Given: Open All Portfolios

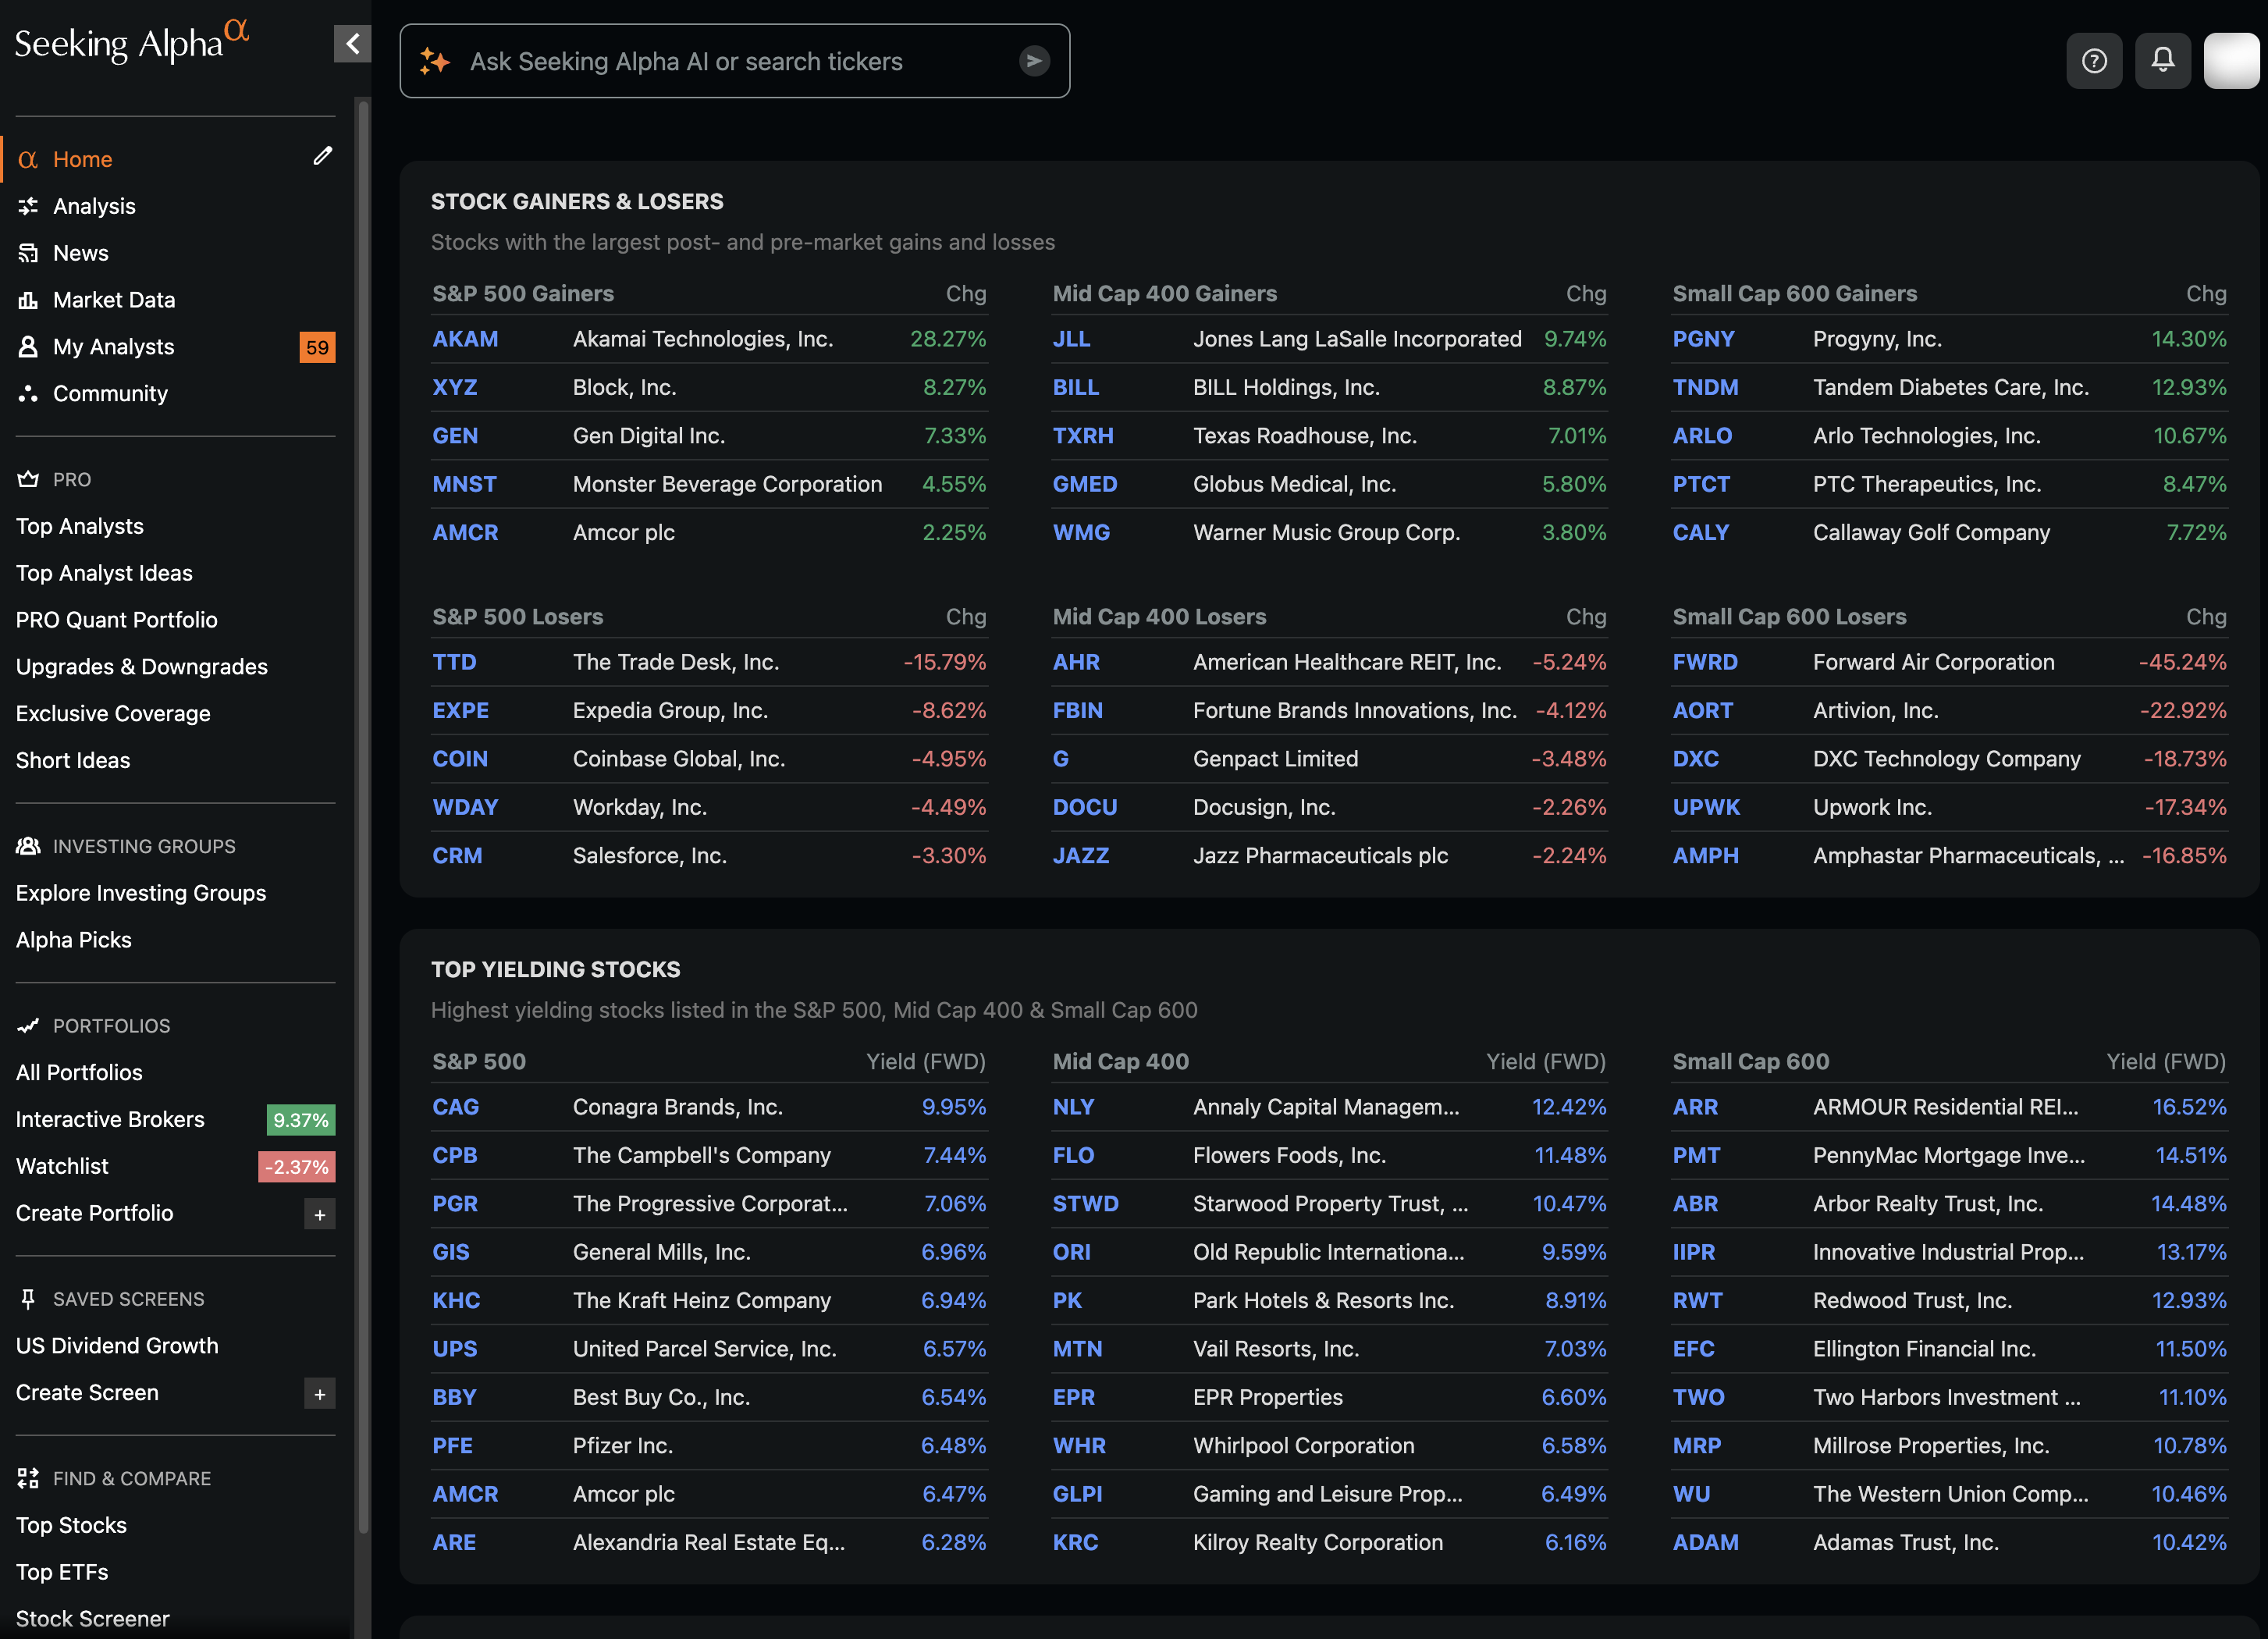Looking at the screenshot, I should (x=79, y=1073).
